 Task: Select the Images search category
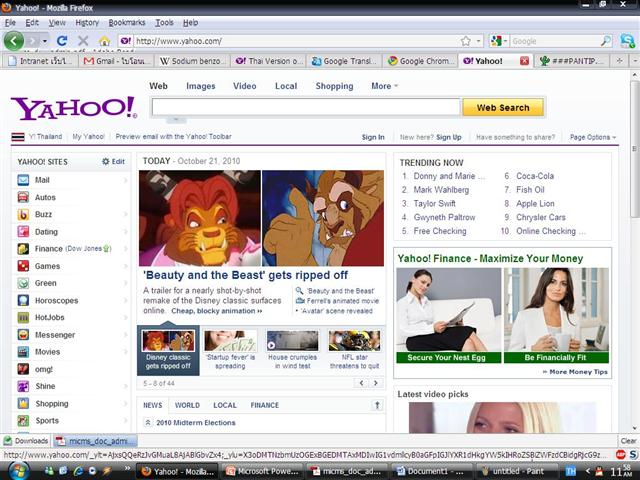pyautogui.click(x=200, y=86)
